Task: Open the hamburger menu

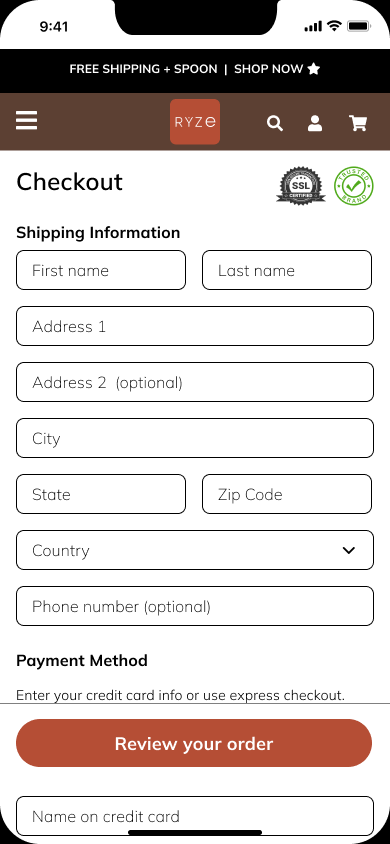Action: tap(26, 121)
